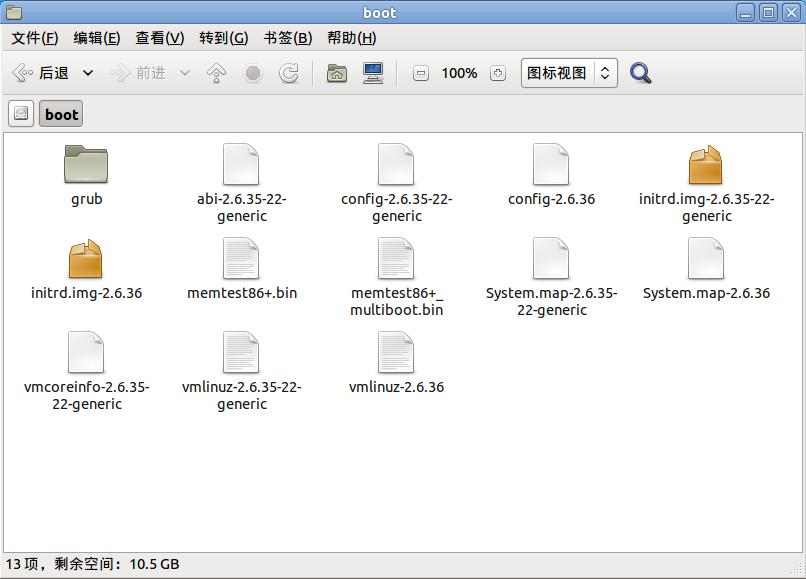Image resolution: width=806 pixels, height=579 pixels.
Task: Maximize the boot window
Action: pos(768,12)
